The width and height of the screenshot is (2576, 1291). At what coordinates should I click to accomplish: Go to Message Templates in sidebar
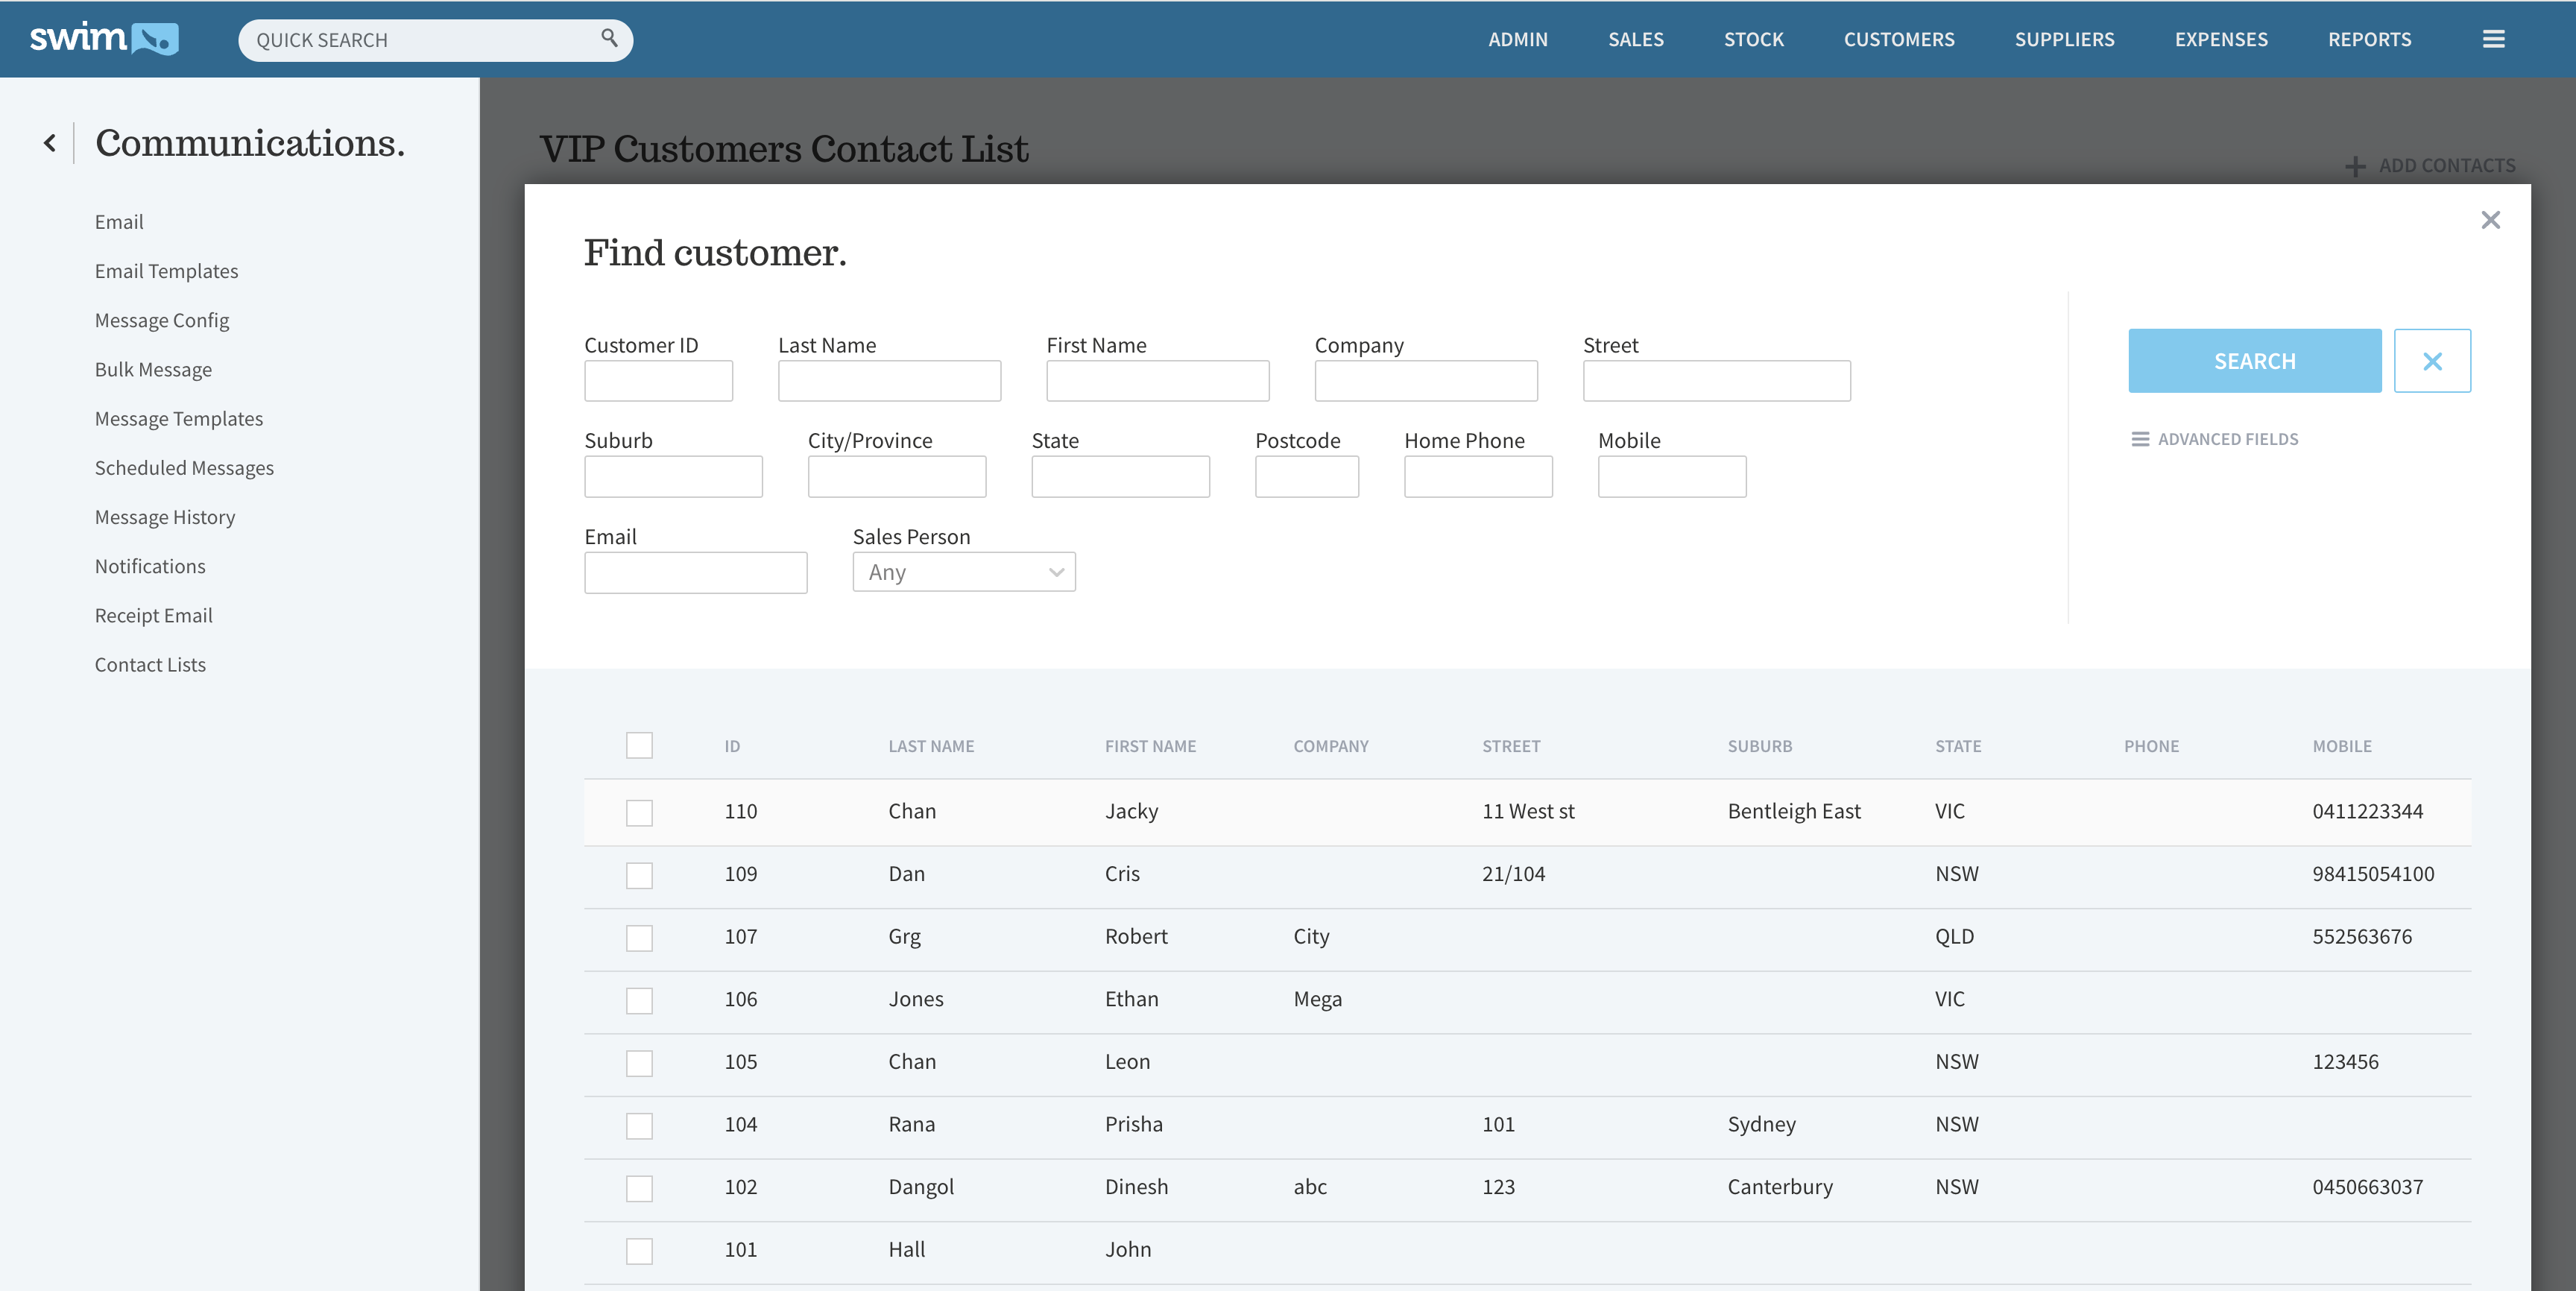tap(178, 418)
